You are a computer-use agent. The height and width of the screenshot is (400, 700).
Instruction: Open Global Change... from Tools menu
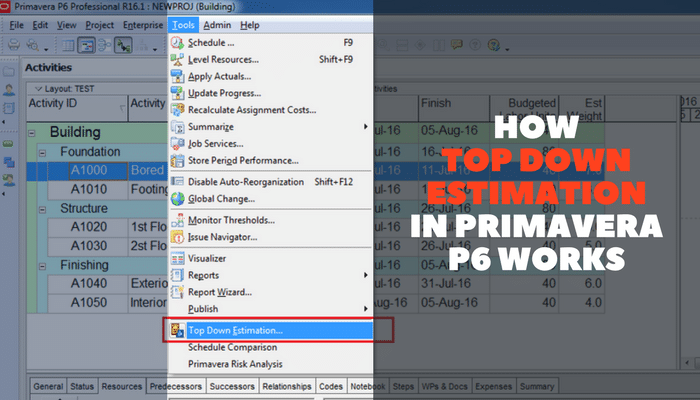click(x=270, y=199)
